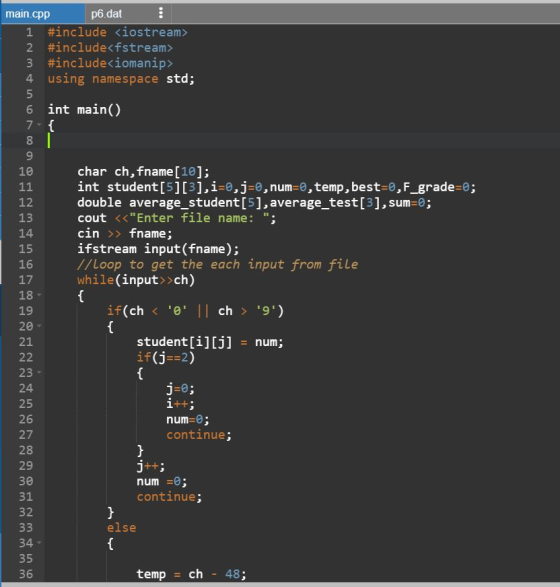
Task: Click line number 36 in the gutter
Action: [x=26, y=574]
